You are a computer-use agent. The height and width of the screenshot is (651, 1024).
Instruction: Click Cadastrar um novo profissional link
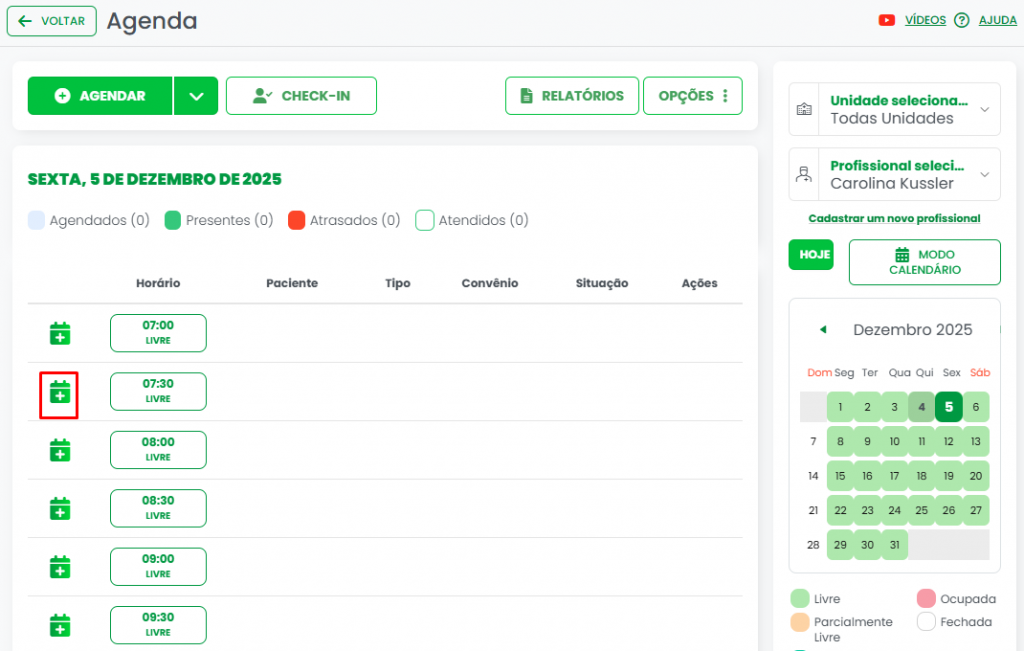(x=894, y=218)
